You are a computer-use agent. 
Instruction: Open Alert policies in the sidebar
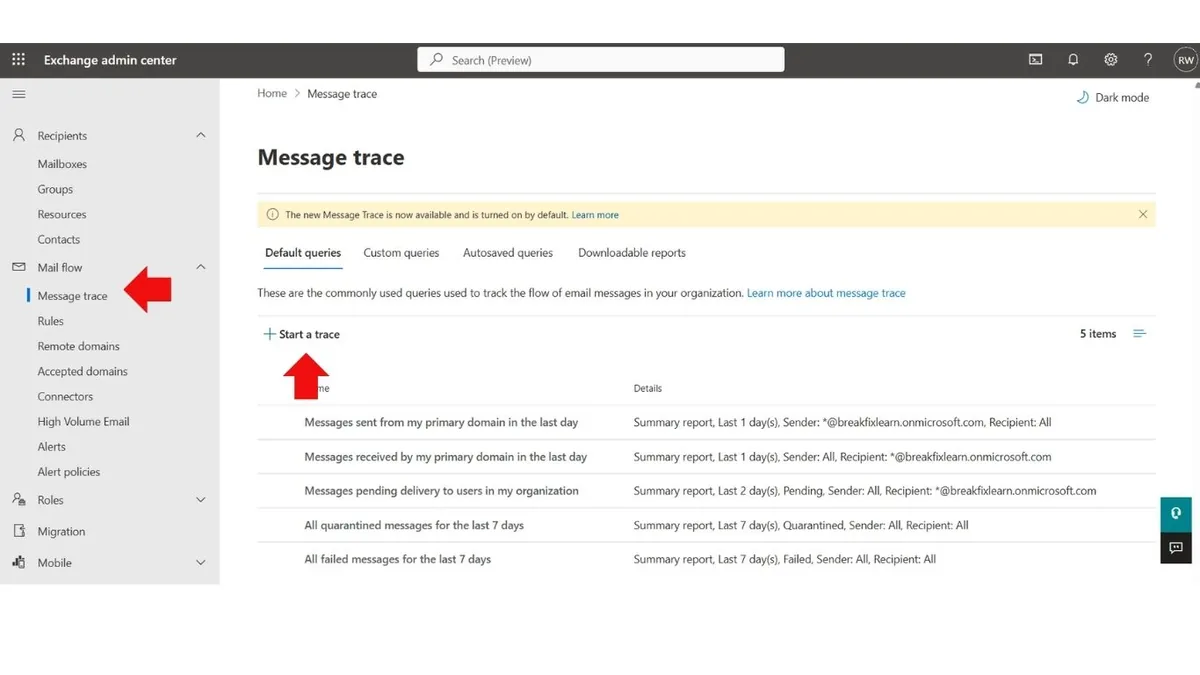[69, 472]
